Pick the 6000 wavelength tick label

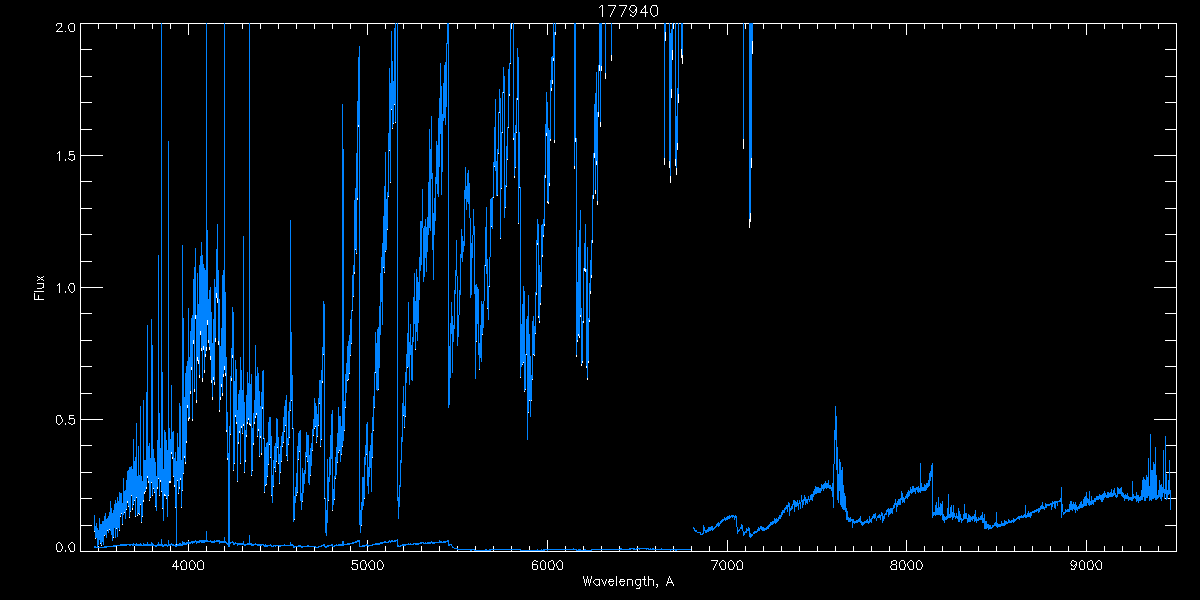547,566
